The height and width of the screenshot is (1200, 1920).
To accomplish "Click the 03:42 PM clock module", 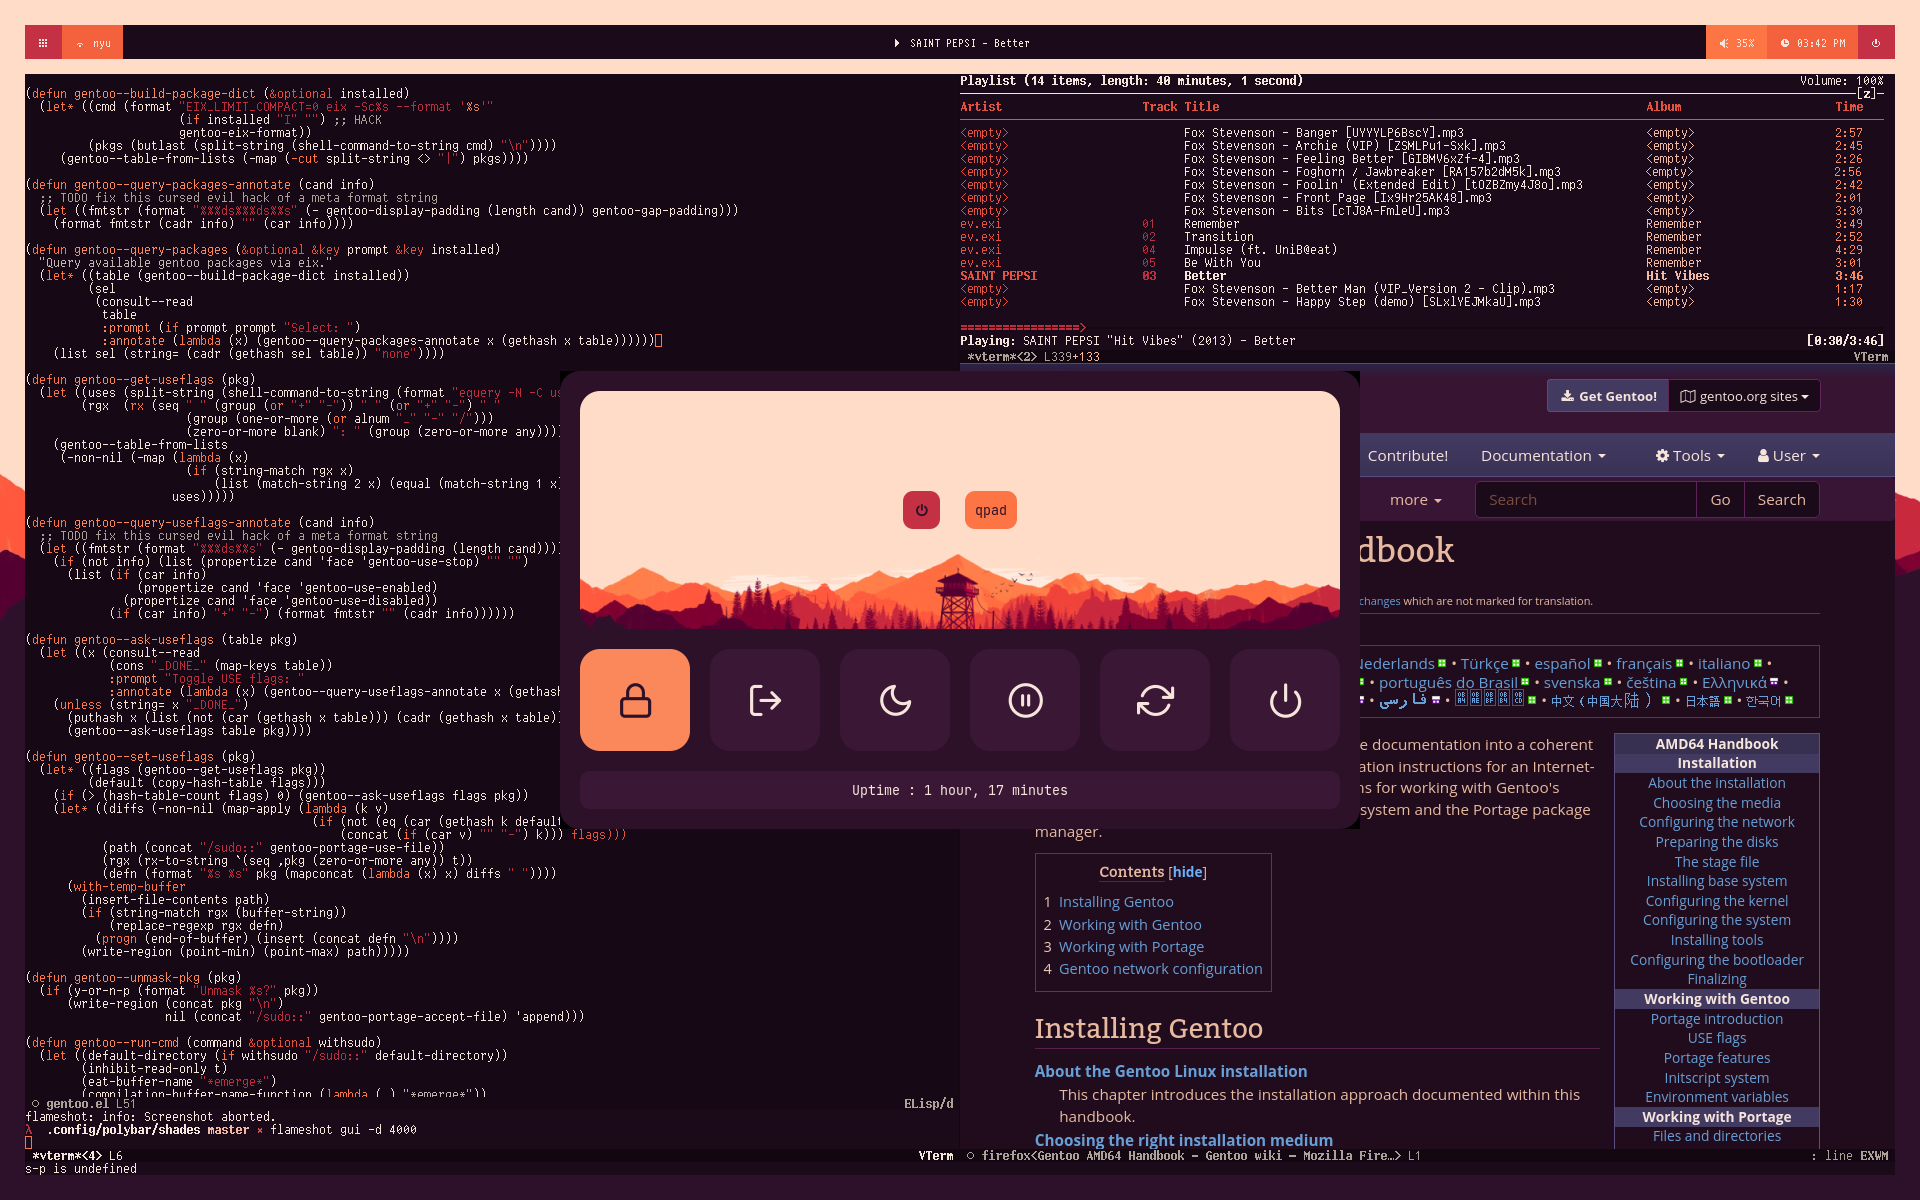I will click(x=1813, y=43).
